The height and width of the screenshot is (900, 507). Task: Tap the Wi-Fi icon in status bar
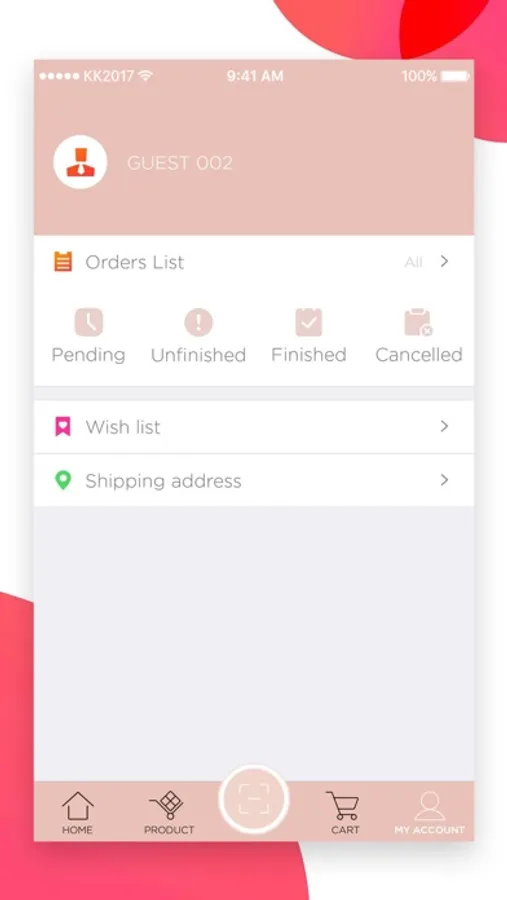tap(146, 76)
